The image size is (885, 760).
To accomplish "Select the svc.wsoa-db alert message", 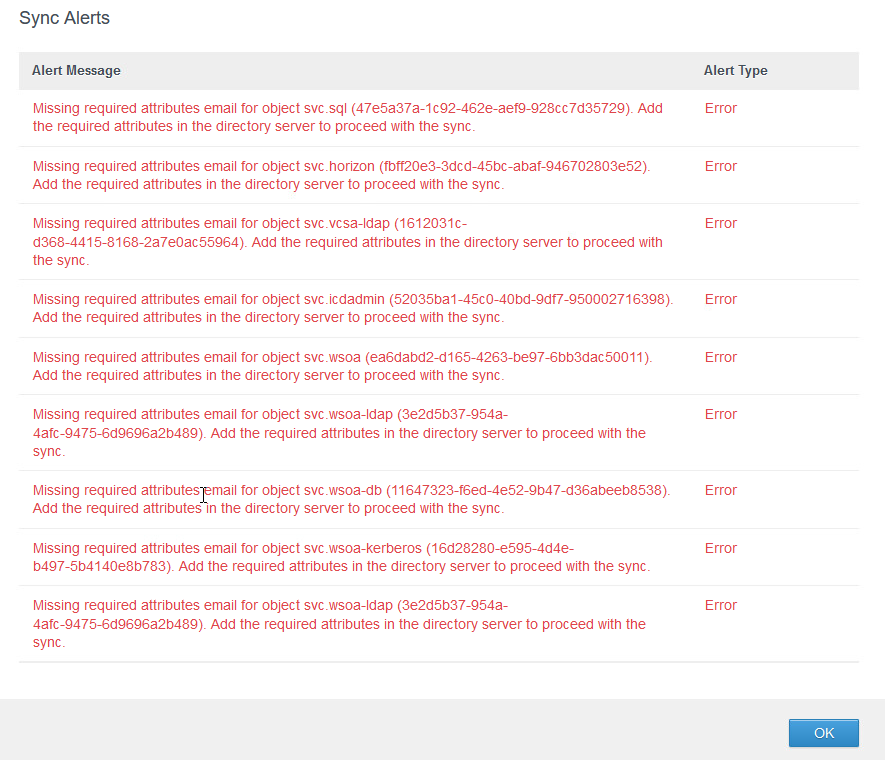I will tap(351, 499).
